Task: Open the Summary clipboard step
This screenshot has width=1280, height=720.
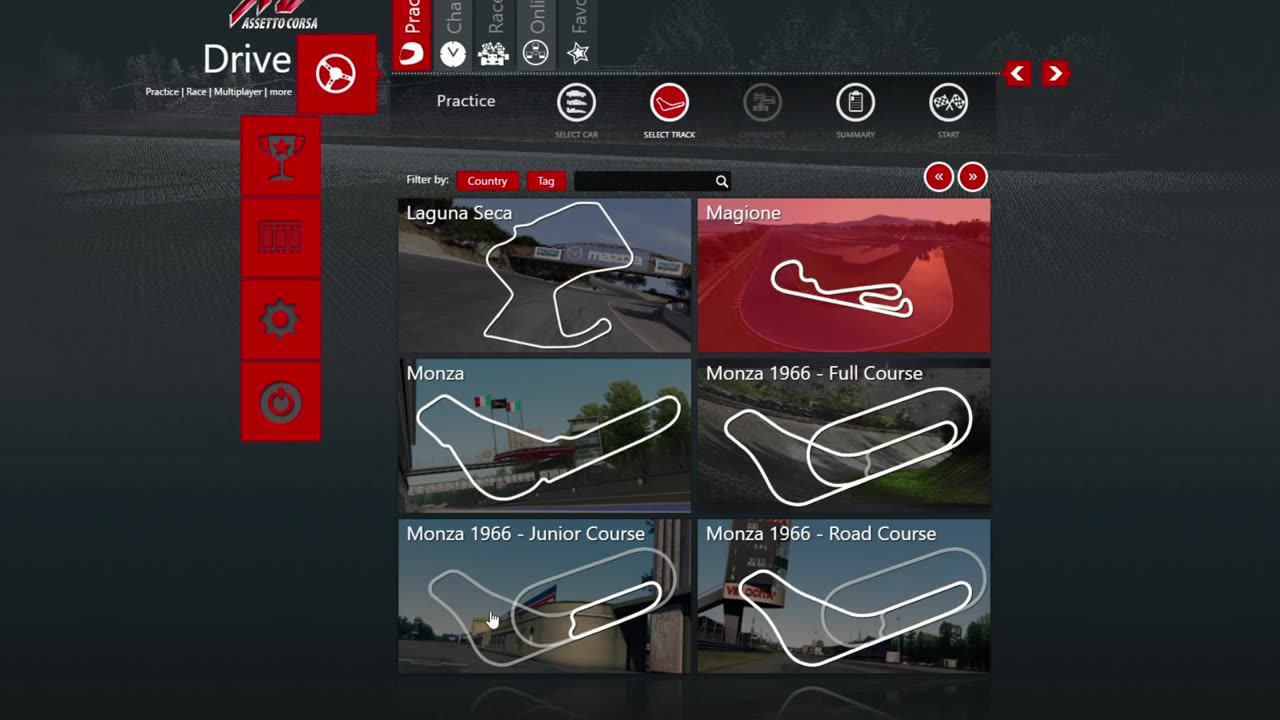Action: 855,102
